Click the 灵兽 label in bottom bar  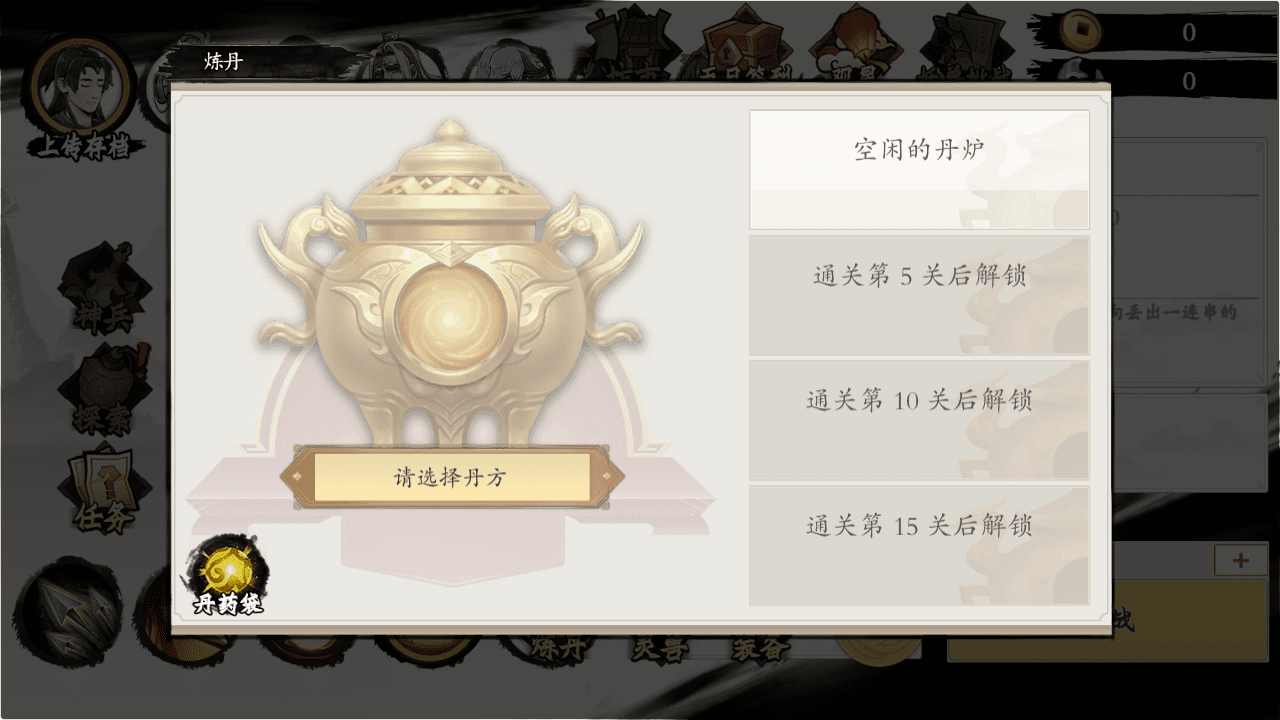[660, 647]
